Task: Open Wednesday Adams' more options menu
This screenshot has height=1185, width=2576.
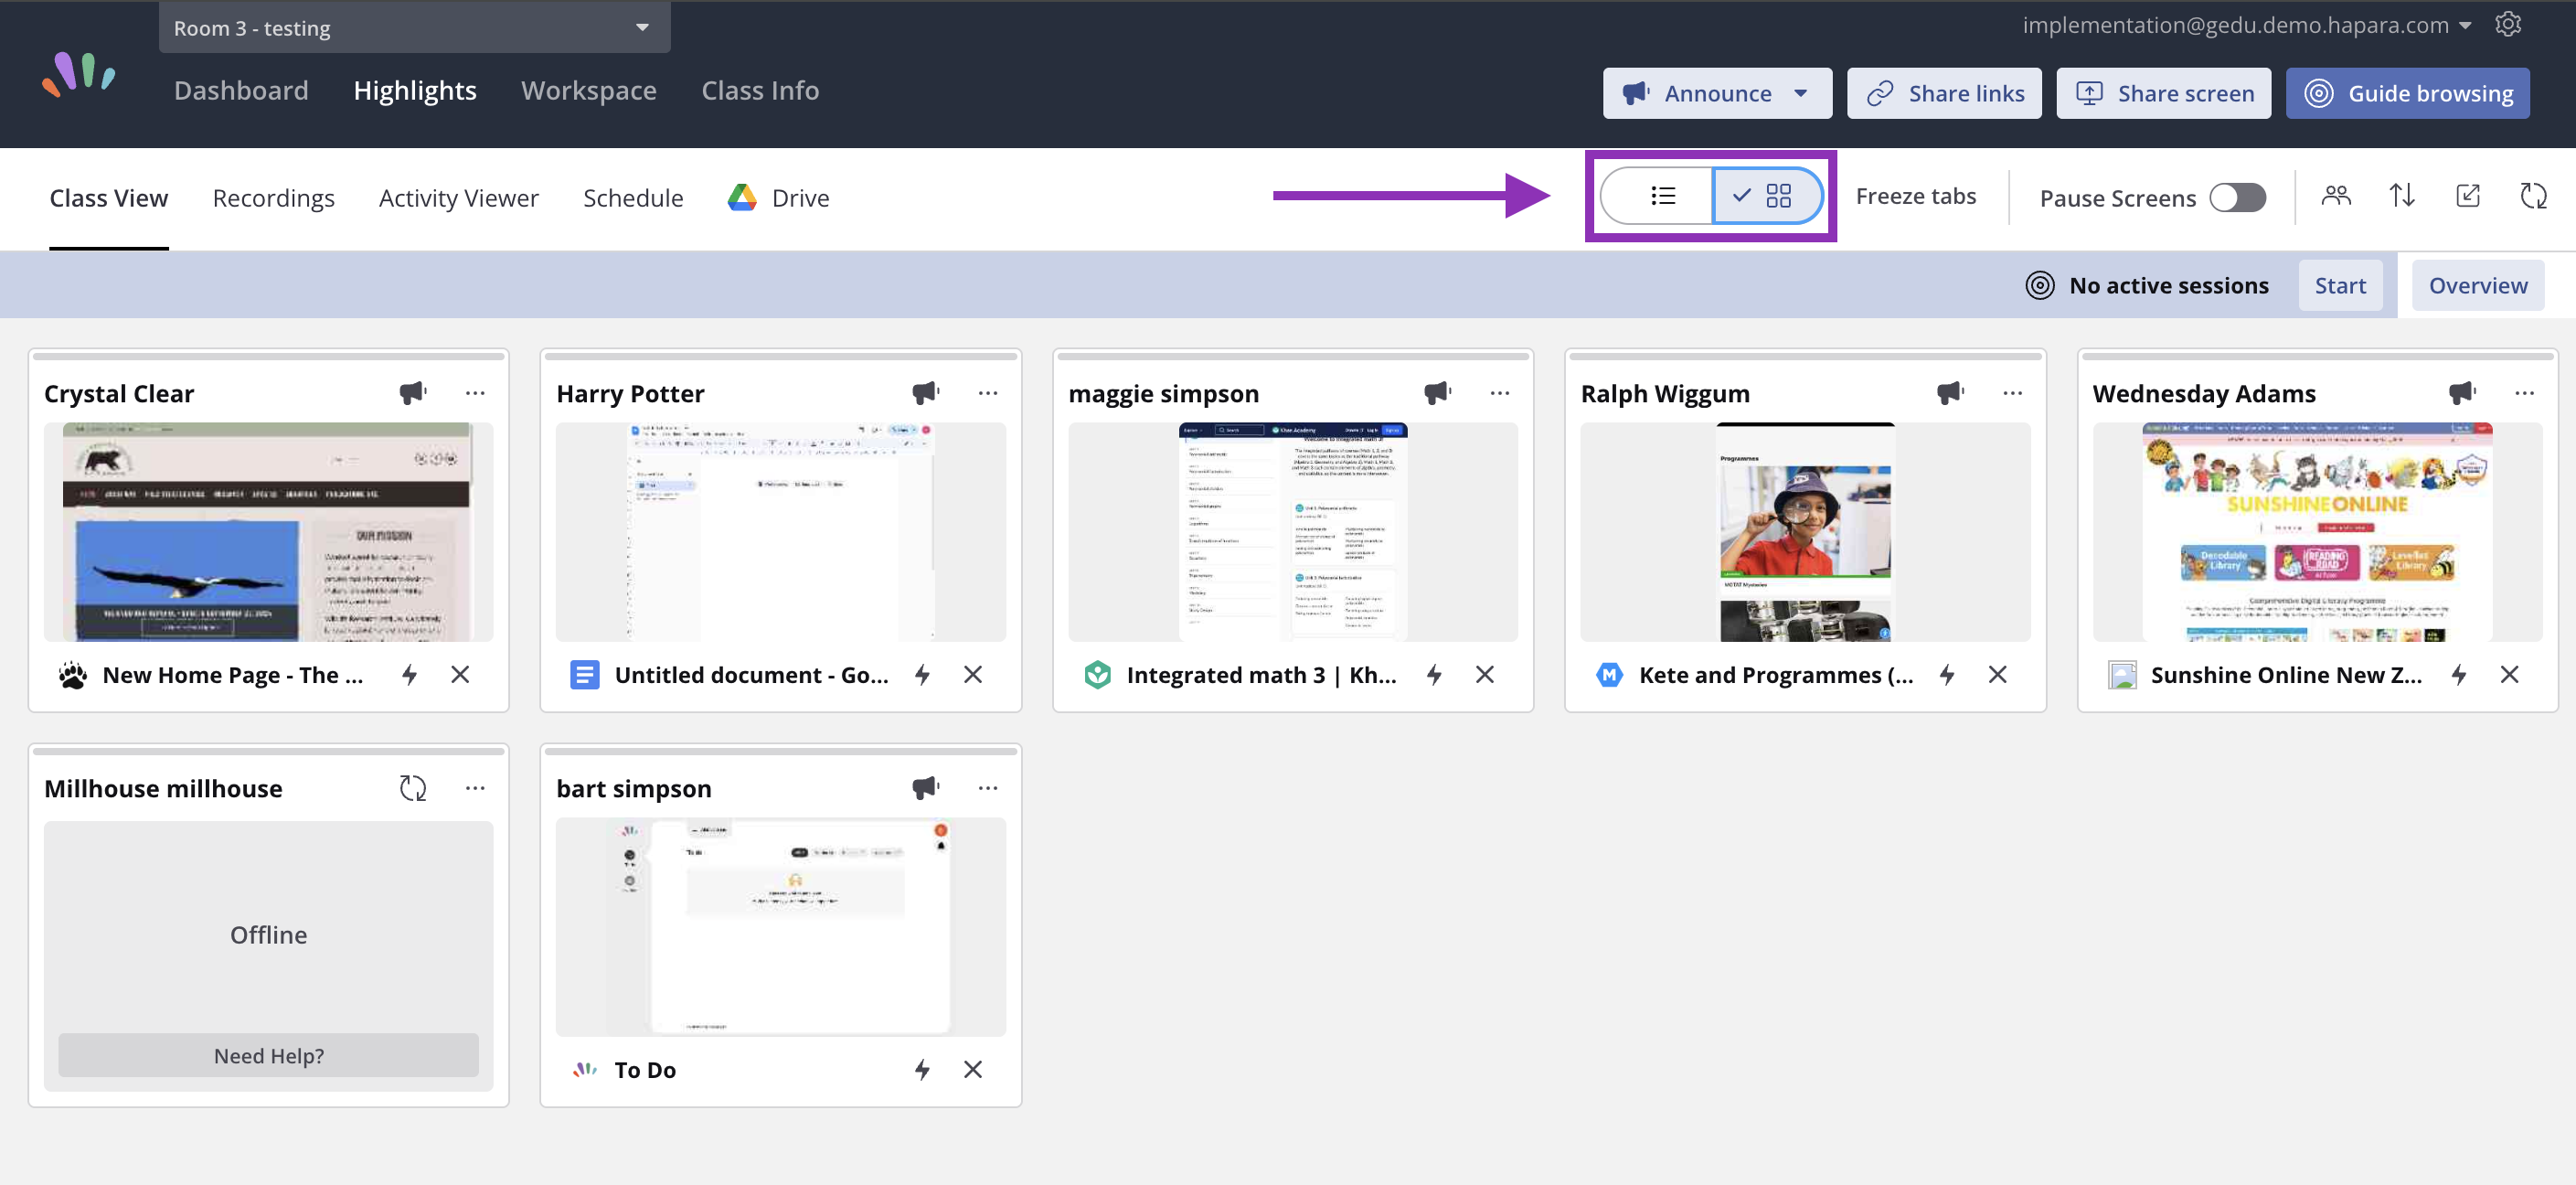Action: (x=2525, y=393)
